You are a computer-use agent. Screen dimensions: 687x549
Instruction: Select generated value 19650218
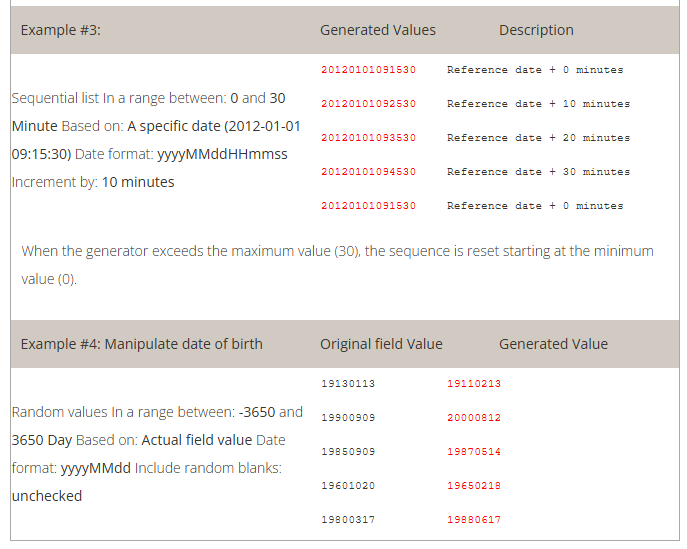pyautogui.click(x=474, y=486)
